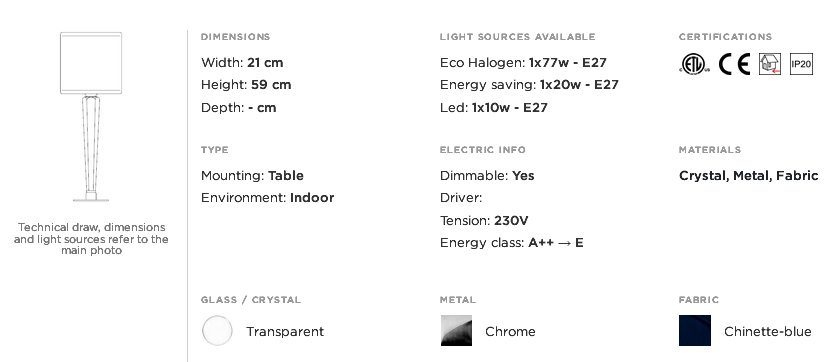Click the Chinette-blue fabric label

click(767, 332)
